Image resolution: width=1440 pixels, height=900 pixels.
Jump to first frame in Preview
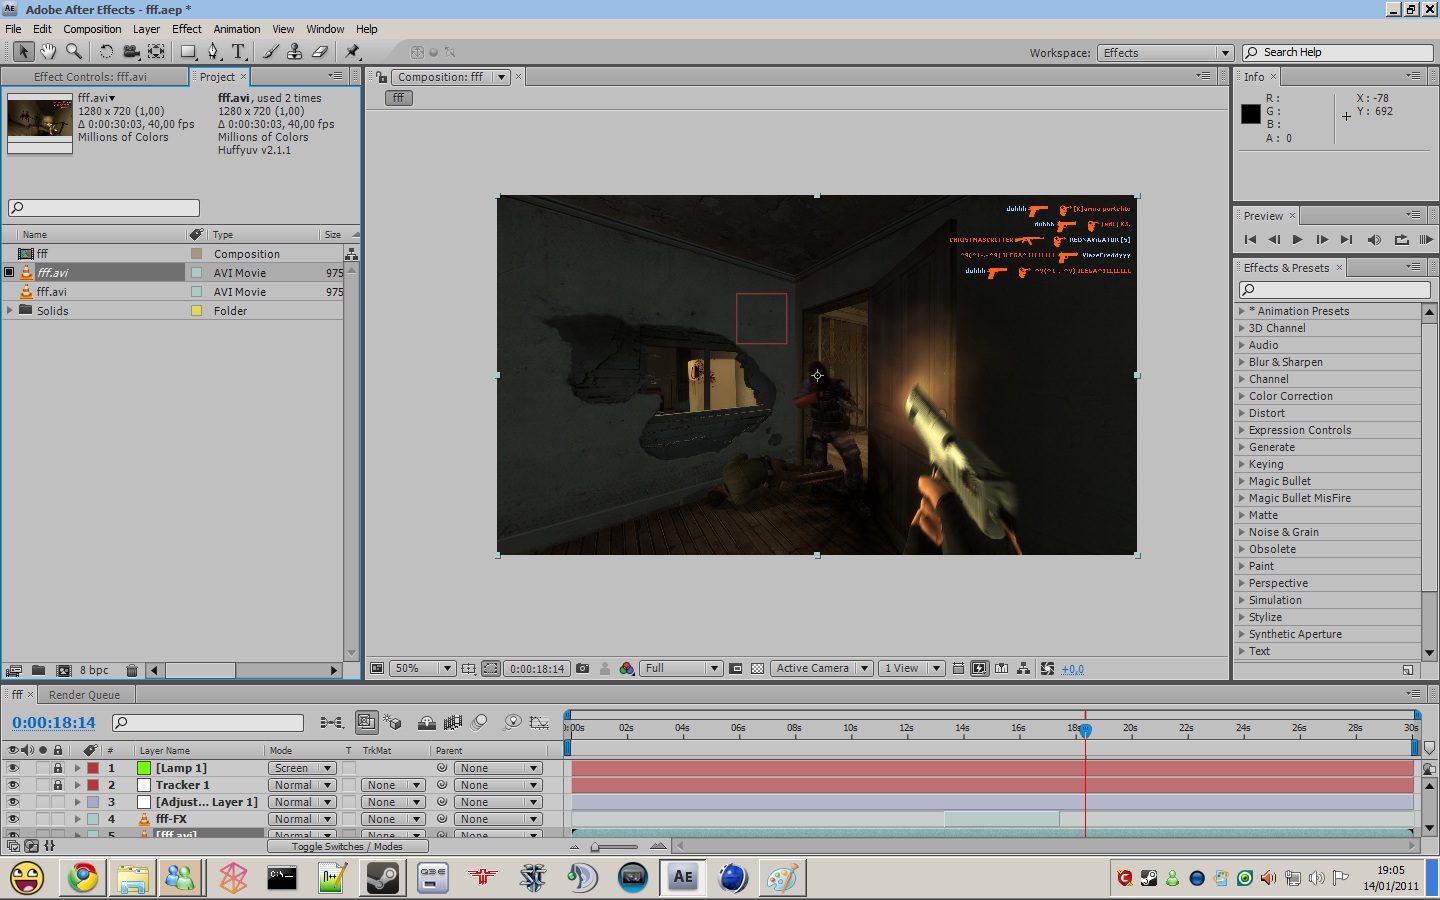[1250, 240]
